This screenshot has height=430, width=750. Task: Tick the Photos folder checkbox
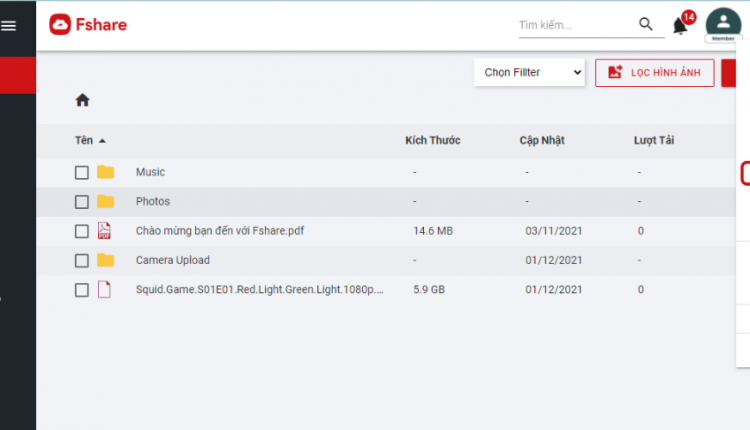[82, 202]
